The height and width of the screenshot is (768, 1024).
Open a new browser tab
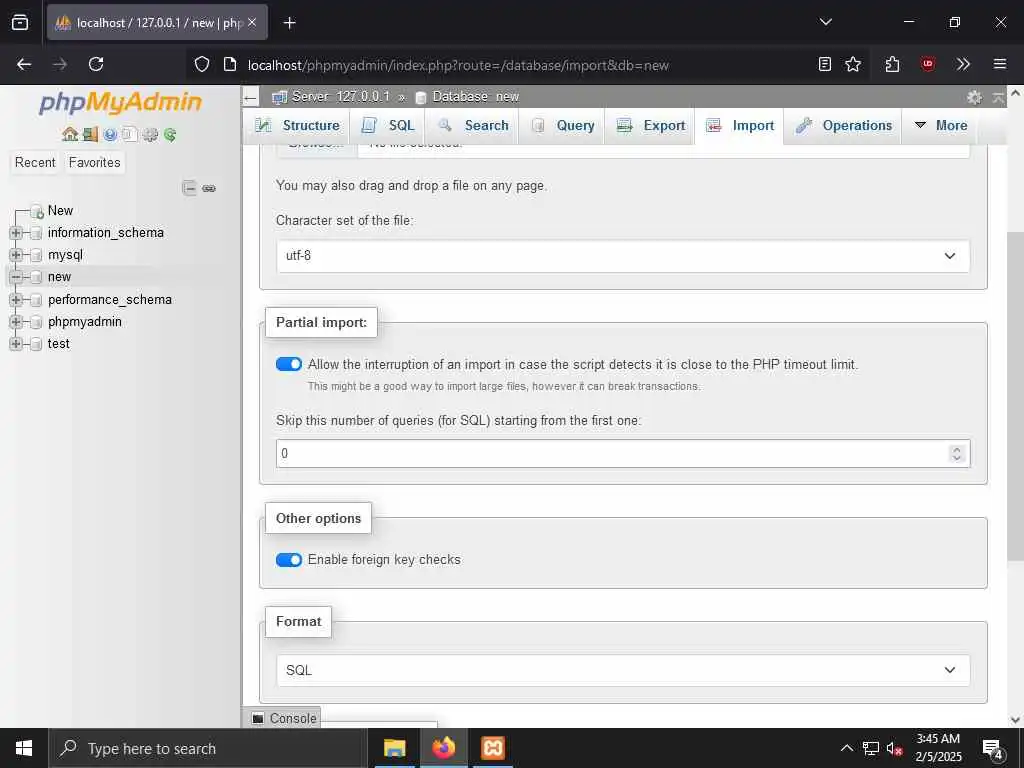pos(290,23)
